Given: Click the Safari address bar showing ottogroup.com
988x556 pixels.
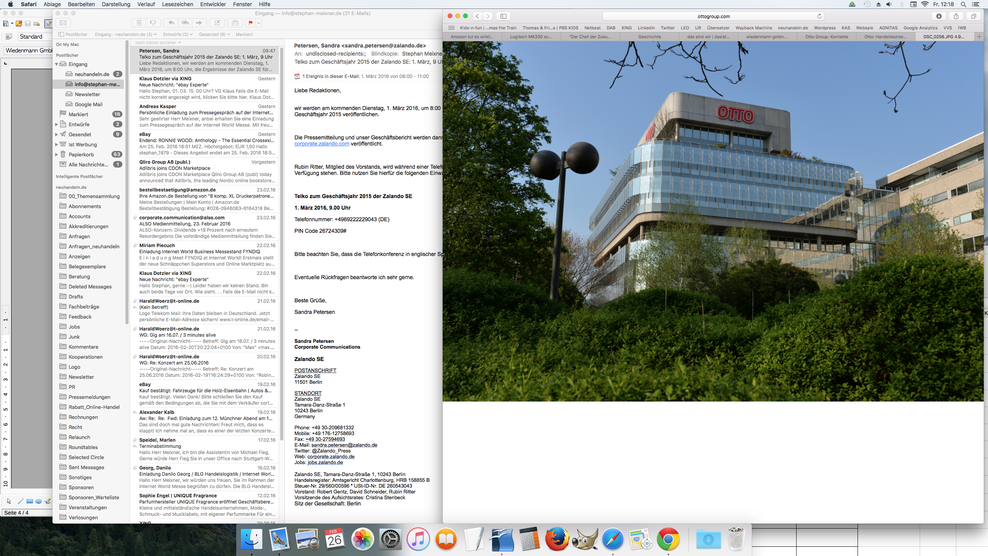Looking at the screenshot, I should coord(713,16).
